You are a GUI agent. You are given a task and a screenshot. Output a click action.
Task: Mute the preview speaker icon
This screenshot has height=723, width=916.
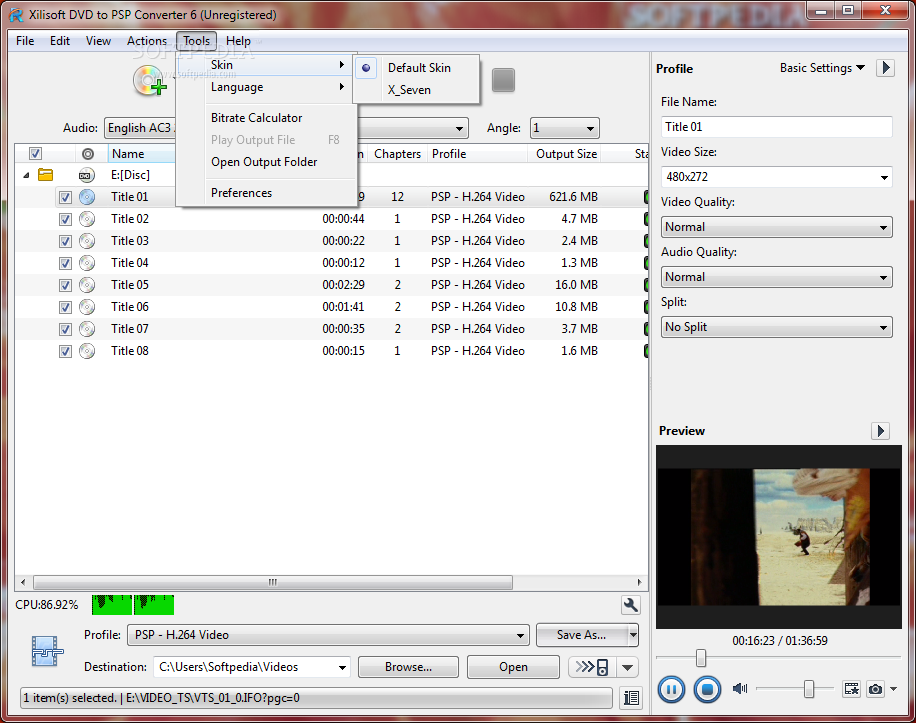pyautogui.click(x=740, y=689)
